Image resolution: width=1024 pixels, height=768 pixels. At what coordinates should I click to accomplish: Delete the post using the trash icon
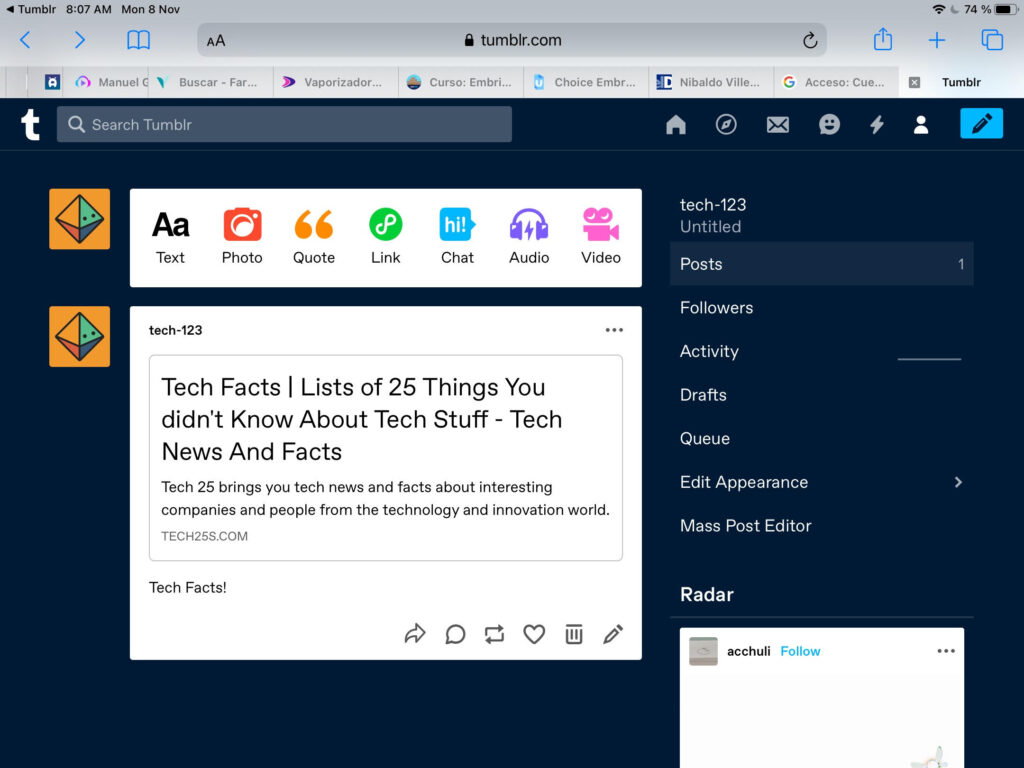click(x=573, y=634)
